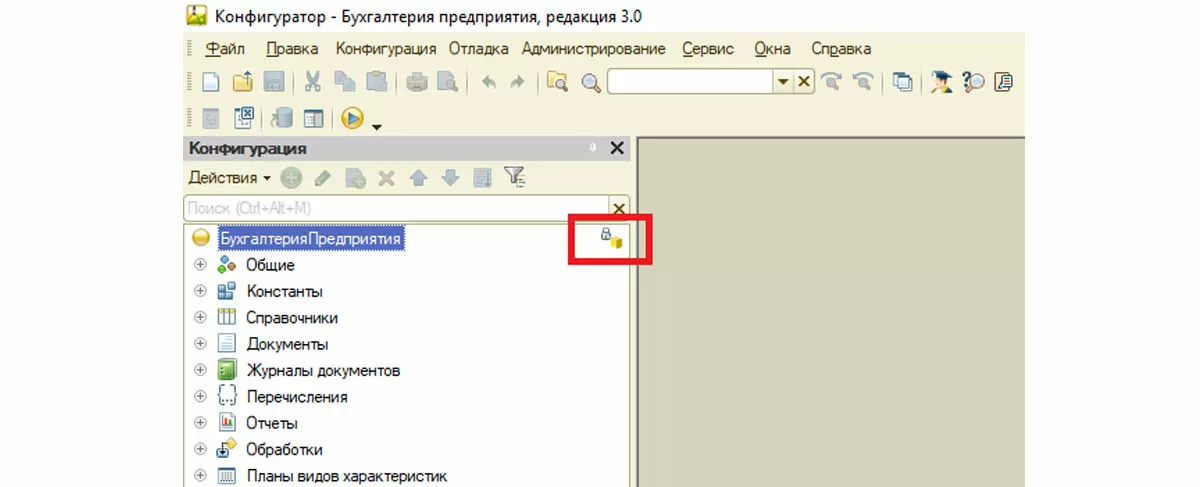Expand the Отчеты tree node

coord(200,423)
